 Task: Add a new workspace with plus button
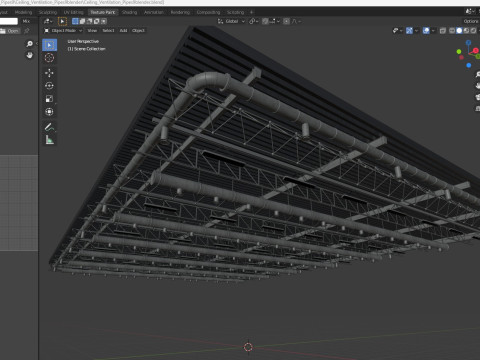click(x=252, y=12)
